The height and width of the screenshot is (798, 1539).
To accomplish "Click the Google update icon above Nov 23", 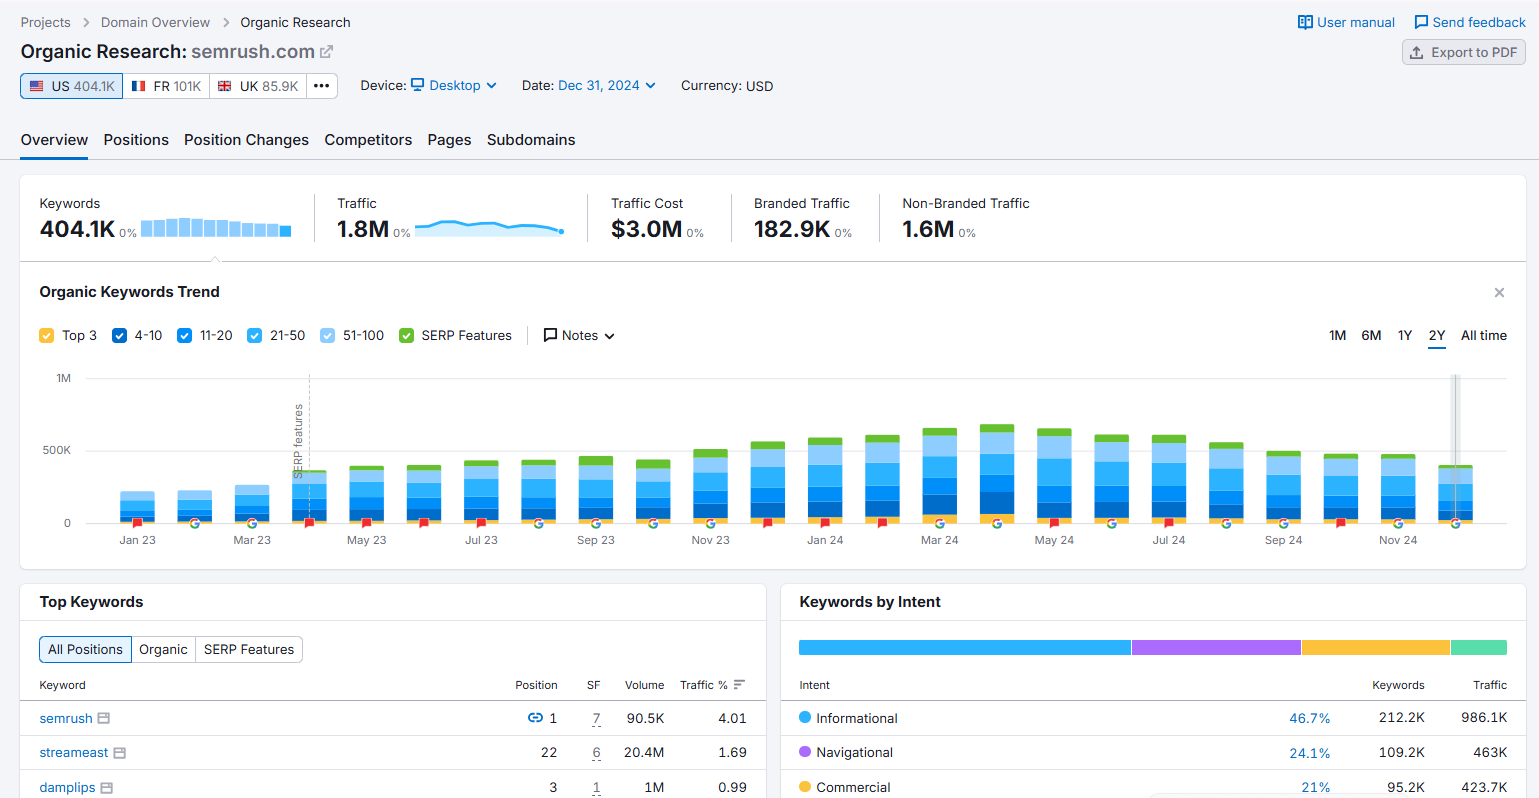I will pyautogui.click(x=710, y=523).
